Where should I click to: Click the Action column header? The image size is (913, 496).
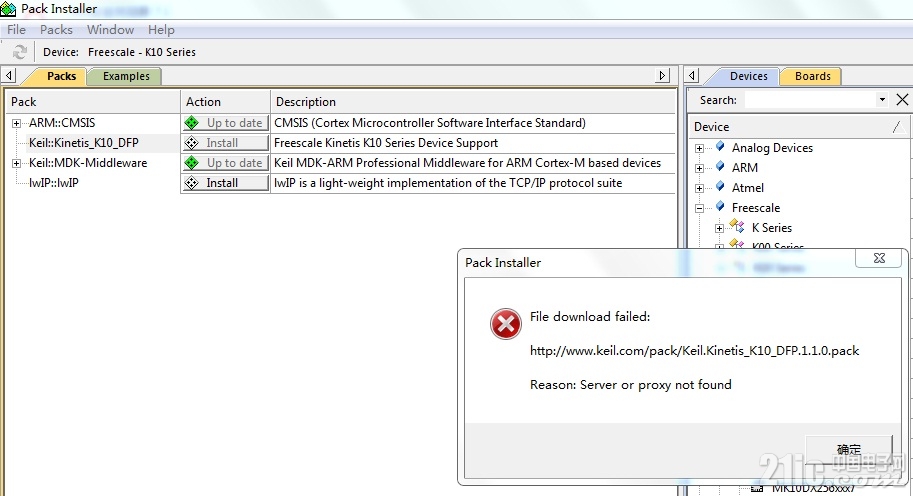pos(225,102)
